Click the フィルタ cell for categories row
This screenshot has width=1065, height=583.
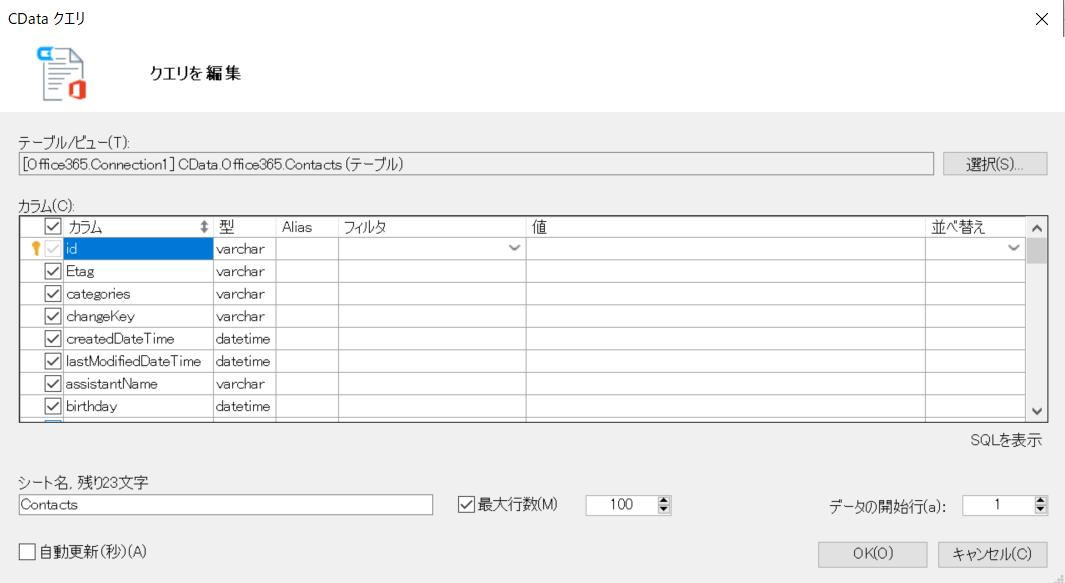pos(432,294)
